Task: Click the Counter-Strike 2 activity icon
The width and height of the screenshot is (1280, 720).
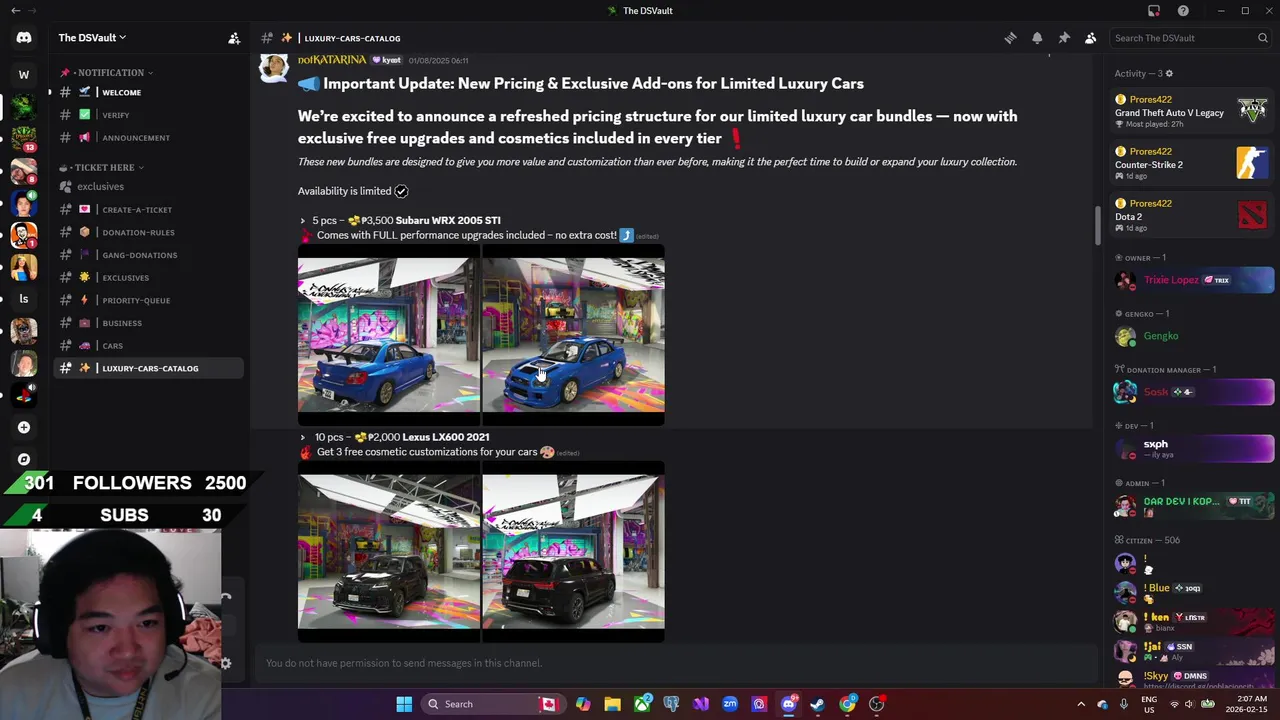Action: coord(1252,162)
